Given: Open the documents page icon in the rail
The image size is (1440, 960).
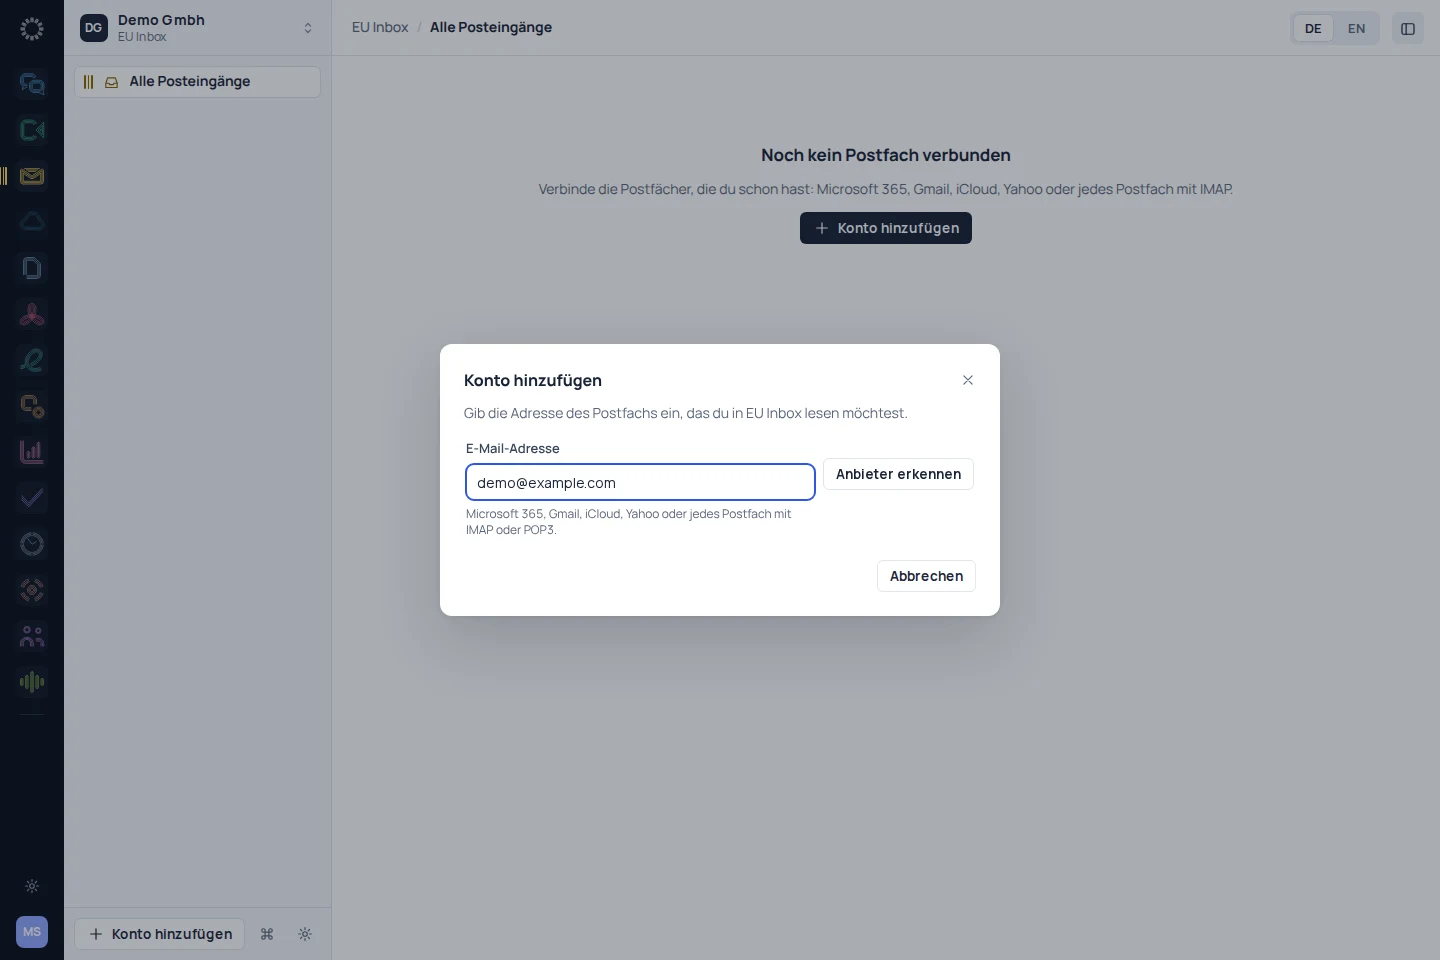Looking at the screenshot, I should 32,268.
